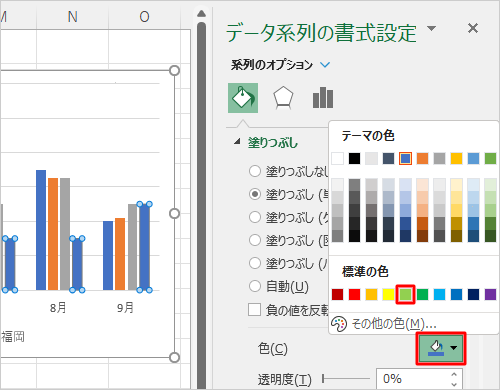Image resolution: width=500 pixels, height=390 pixels.
Task: Pick the dark navy standard color
Action: 473,294
